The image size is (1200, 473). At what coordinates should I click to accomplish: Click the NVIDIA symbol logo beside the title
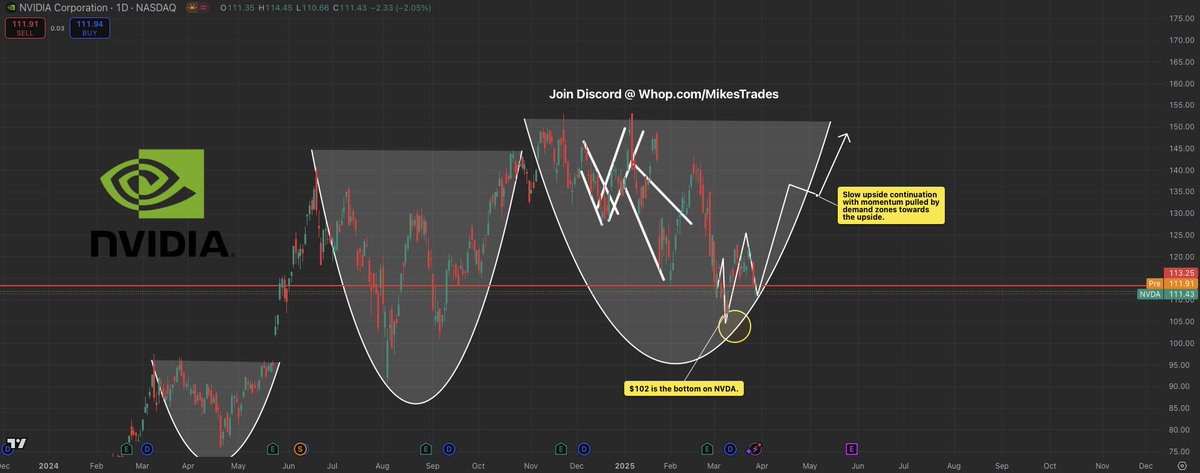point(9,7)
